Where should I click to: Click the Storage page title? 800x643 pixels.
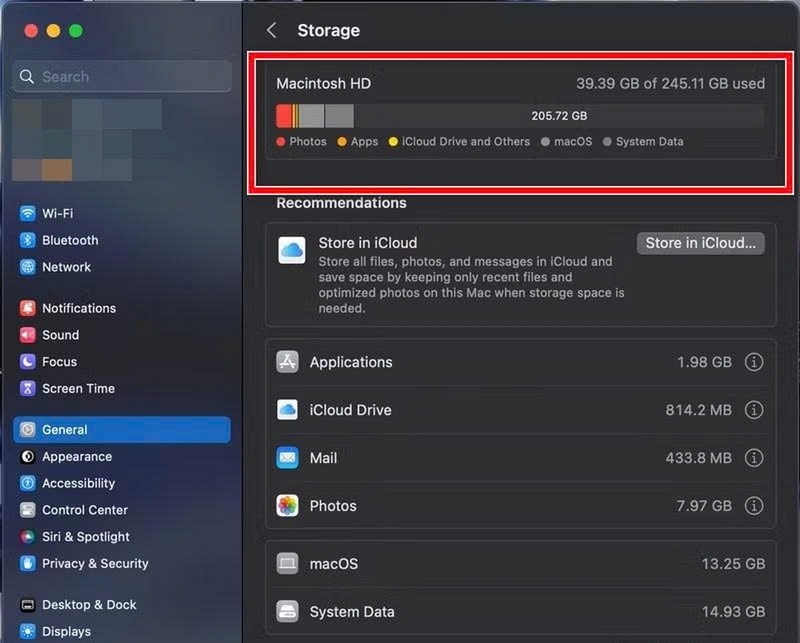coord(329,31)
